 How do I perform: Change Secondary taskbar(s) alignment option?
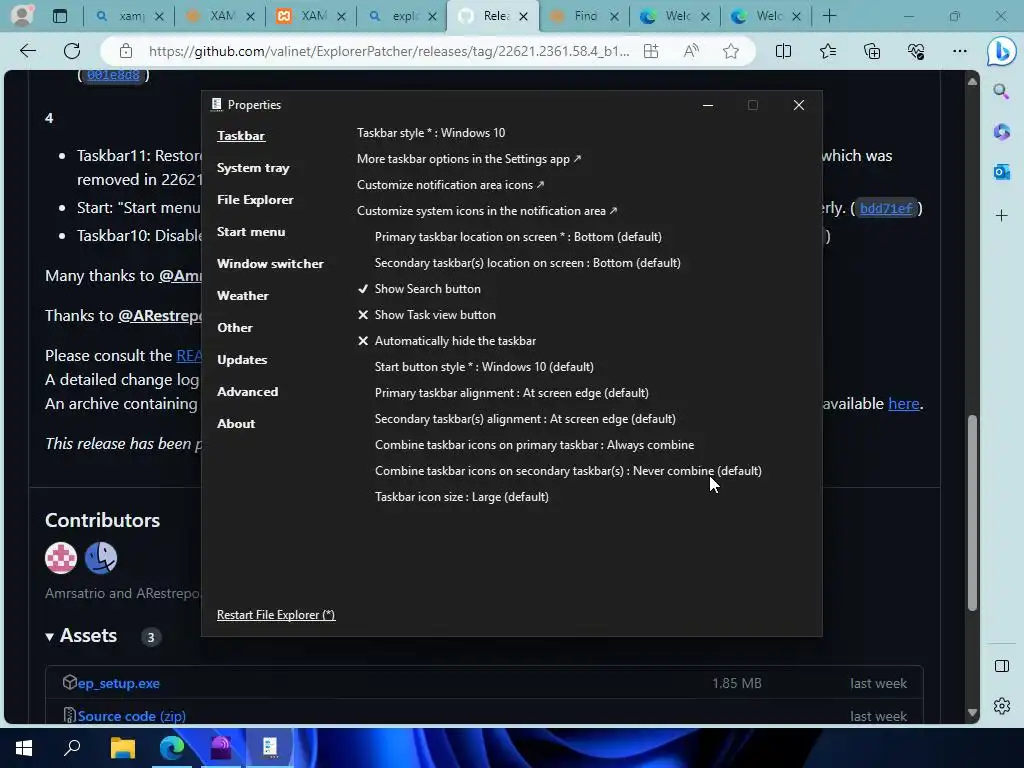[x=525, y=419]
